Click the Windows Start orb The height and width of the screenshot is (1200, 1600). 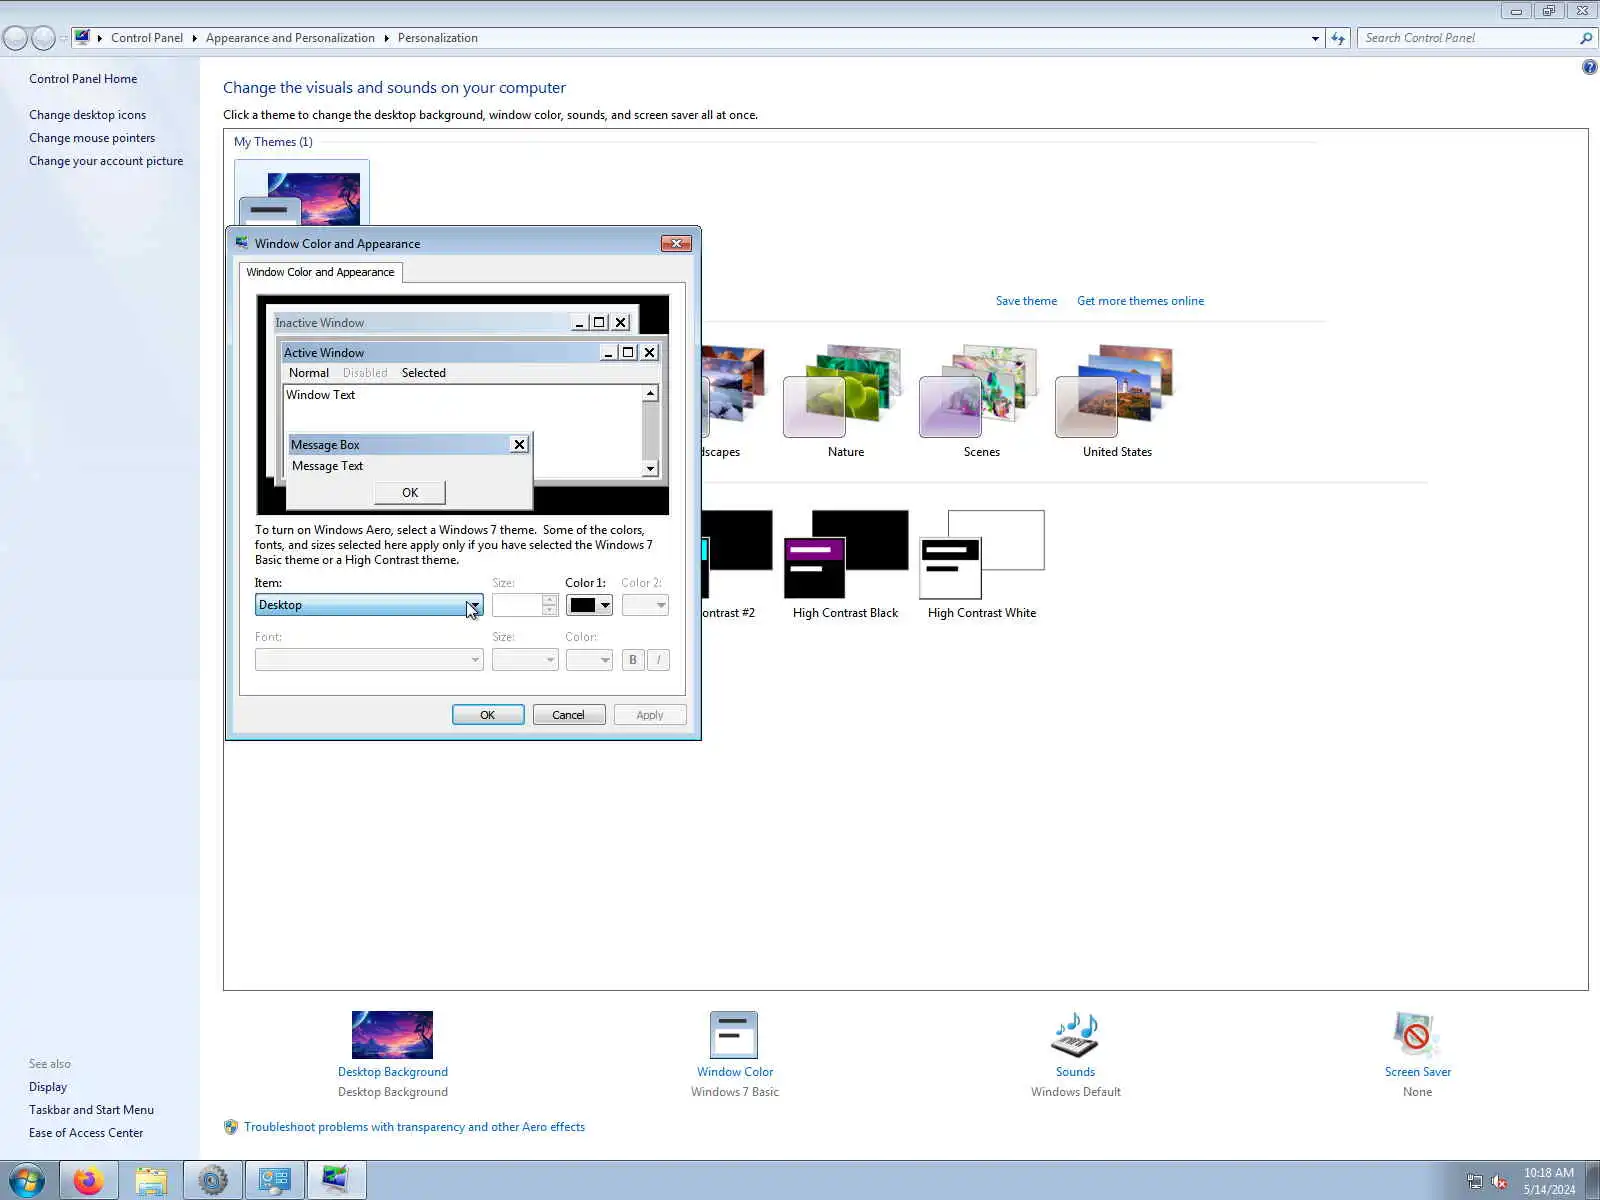pos(27,1181)
